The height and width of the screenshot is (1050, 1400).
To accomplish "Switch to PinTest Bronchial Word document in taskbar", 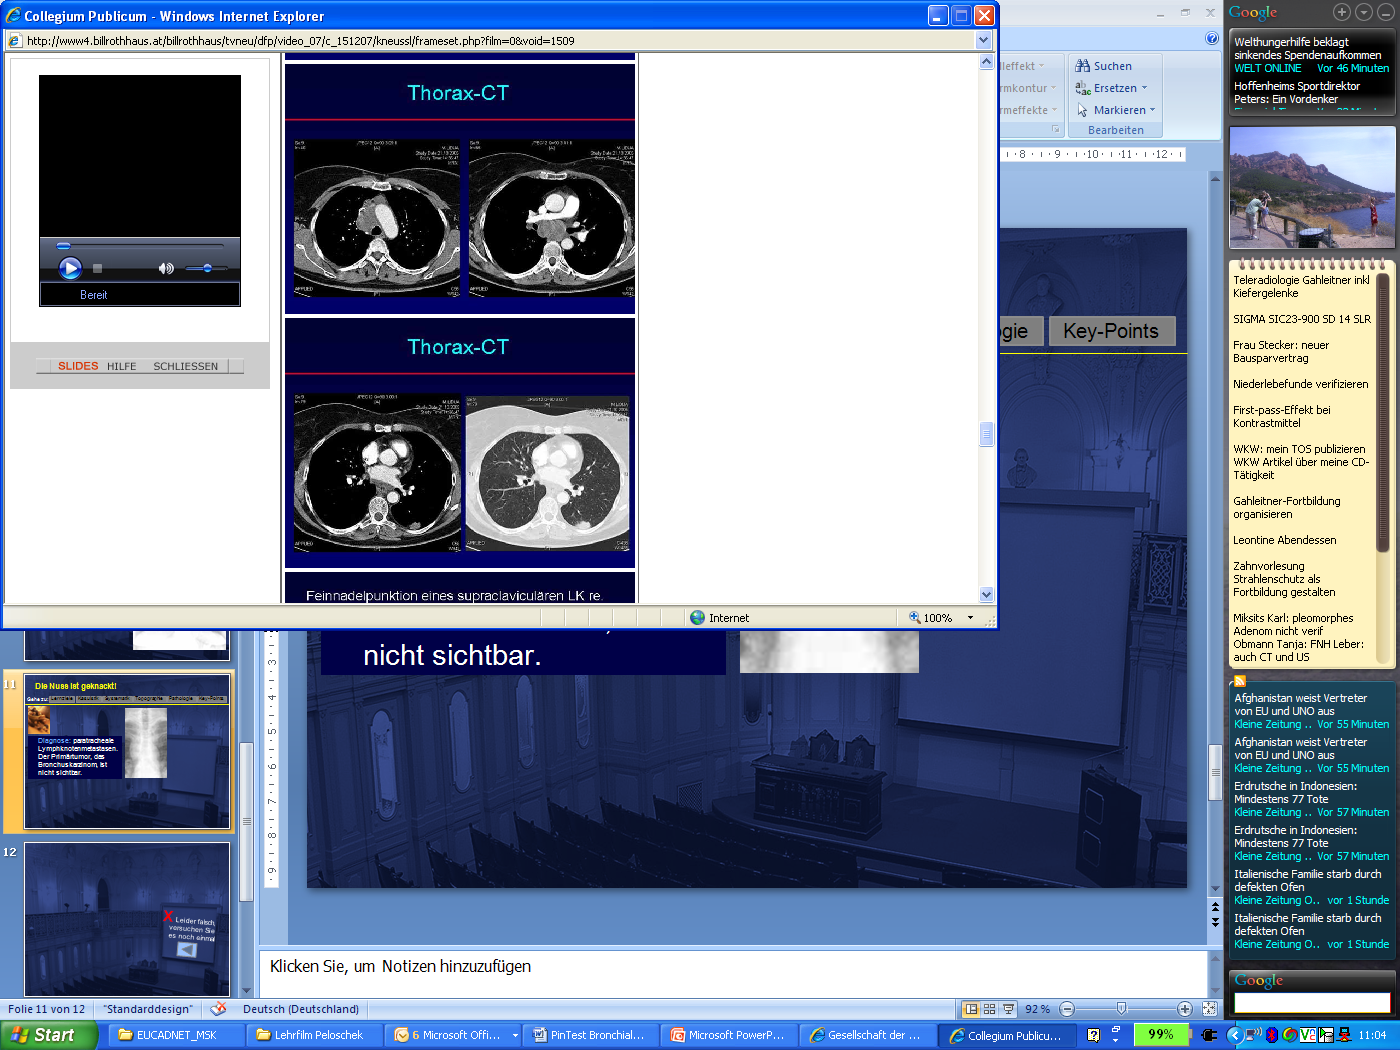I will coord(593,1035).
